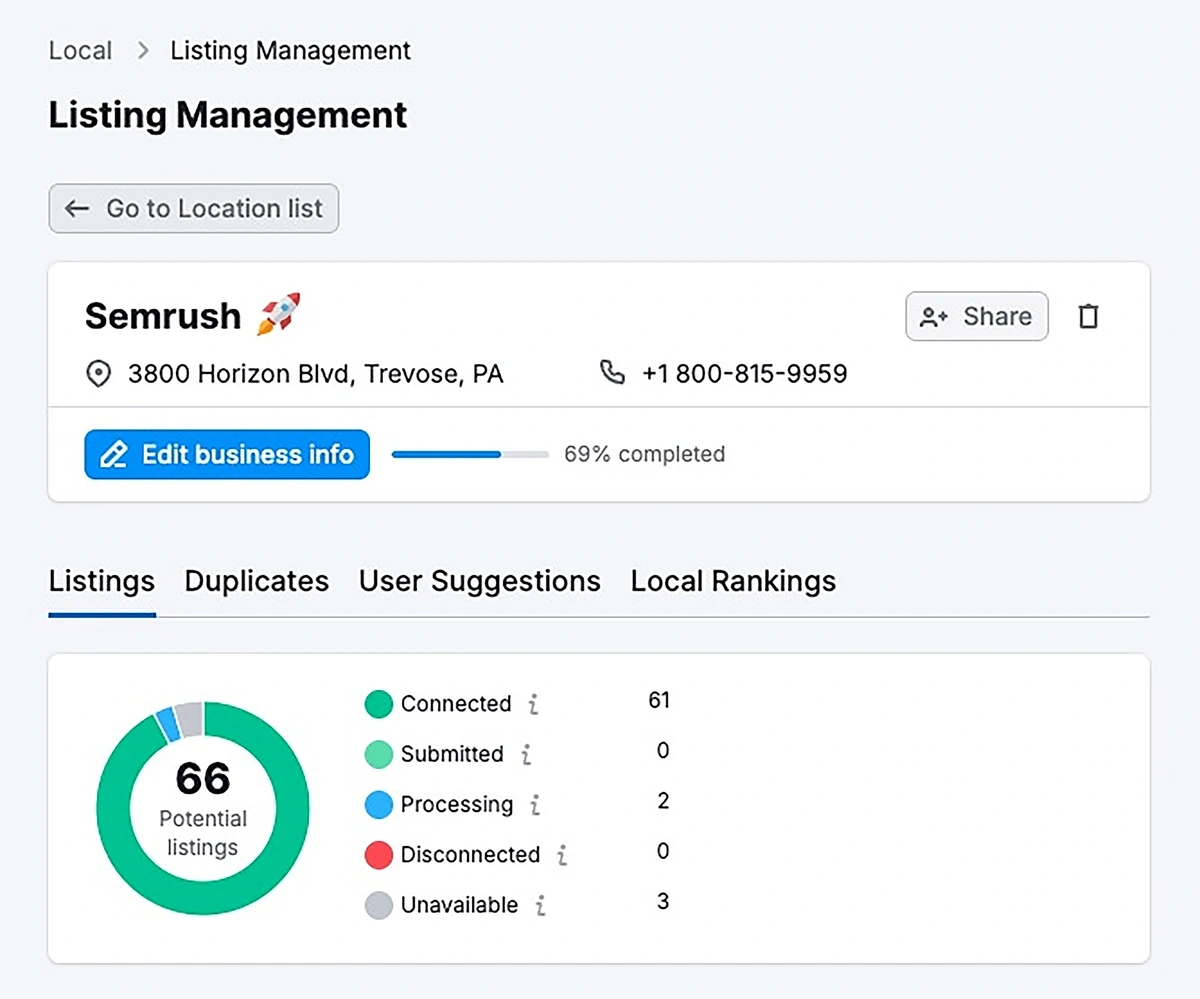Click the 66 Potential listings donut chart
This screenshot has height=999, width=1200.
tap(203, 808)
